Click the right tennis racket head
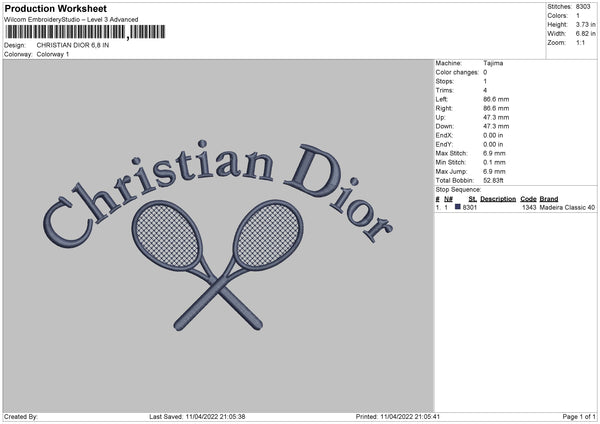 (268, 235)
